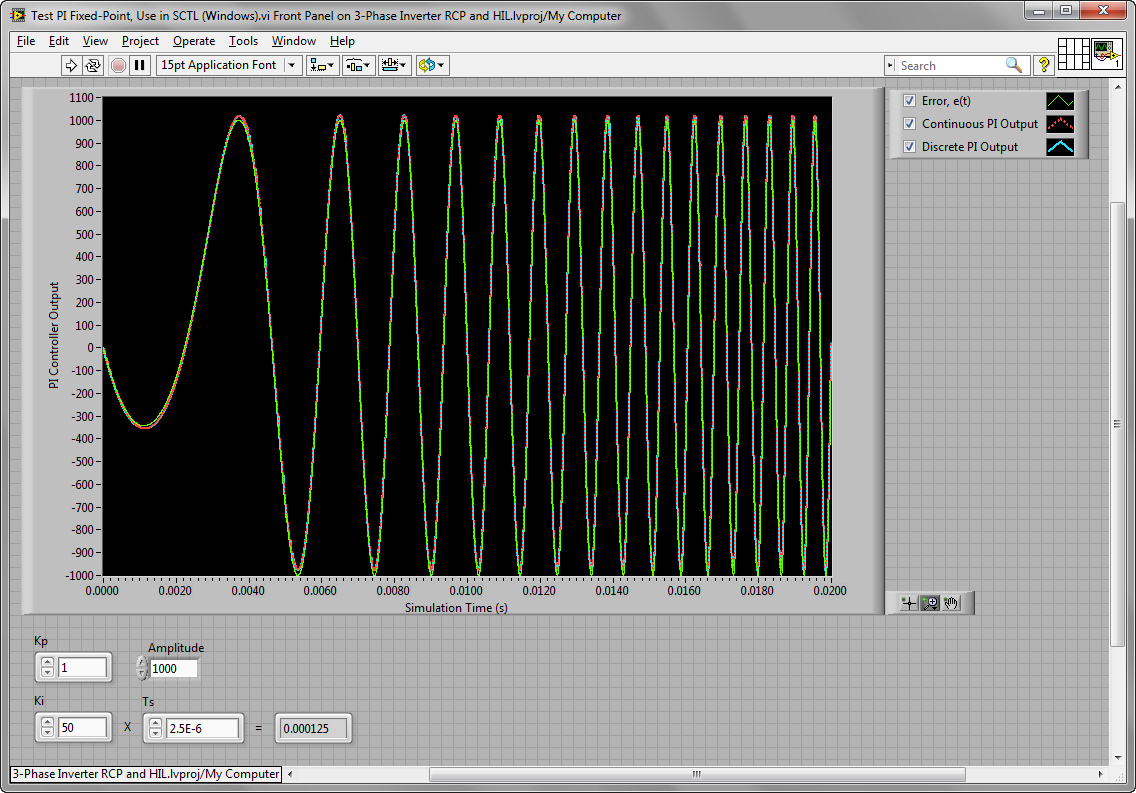Click the vertical scrollbar up arrow

(1117, 85)
